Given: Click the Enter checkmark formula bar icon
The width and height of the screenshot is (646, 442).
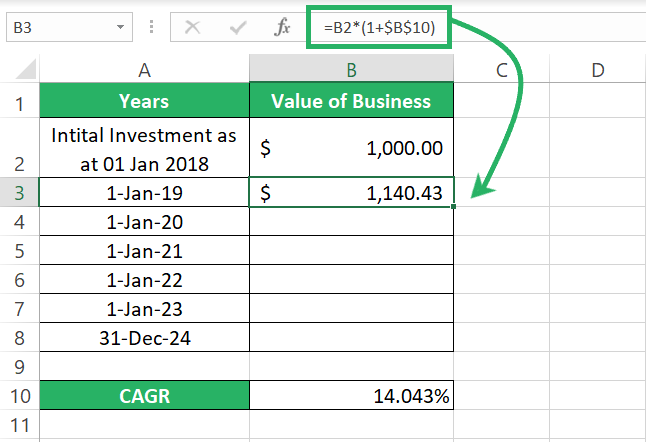Looking at the screenshot, I should pyautogui.click(x=238, y=28).
